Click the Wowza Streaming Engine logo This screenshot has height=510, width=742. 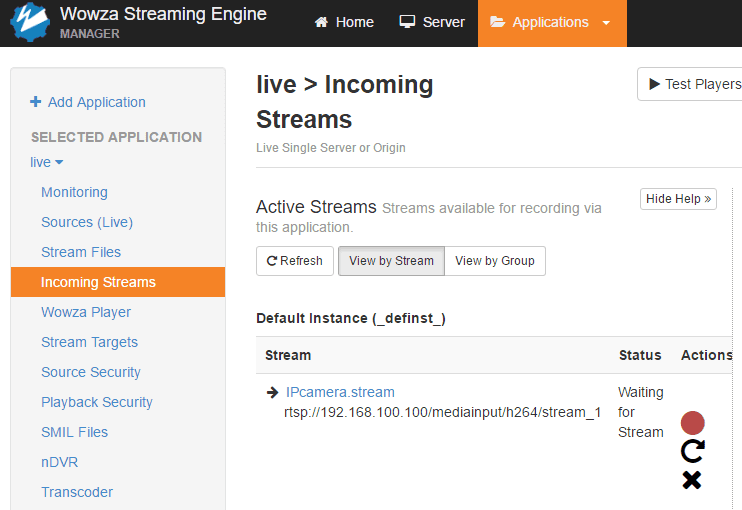[x=29, y=22]
